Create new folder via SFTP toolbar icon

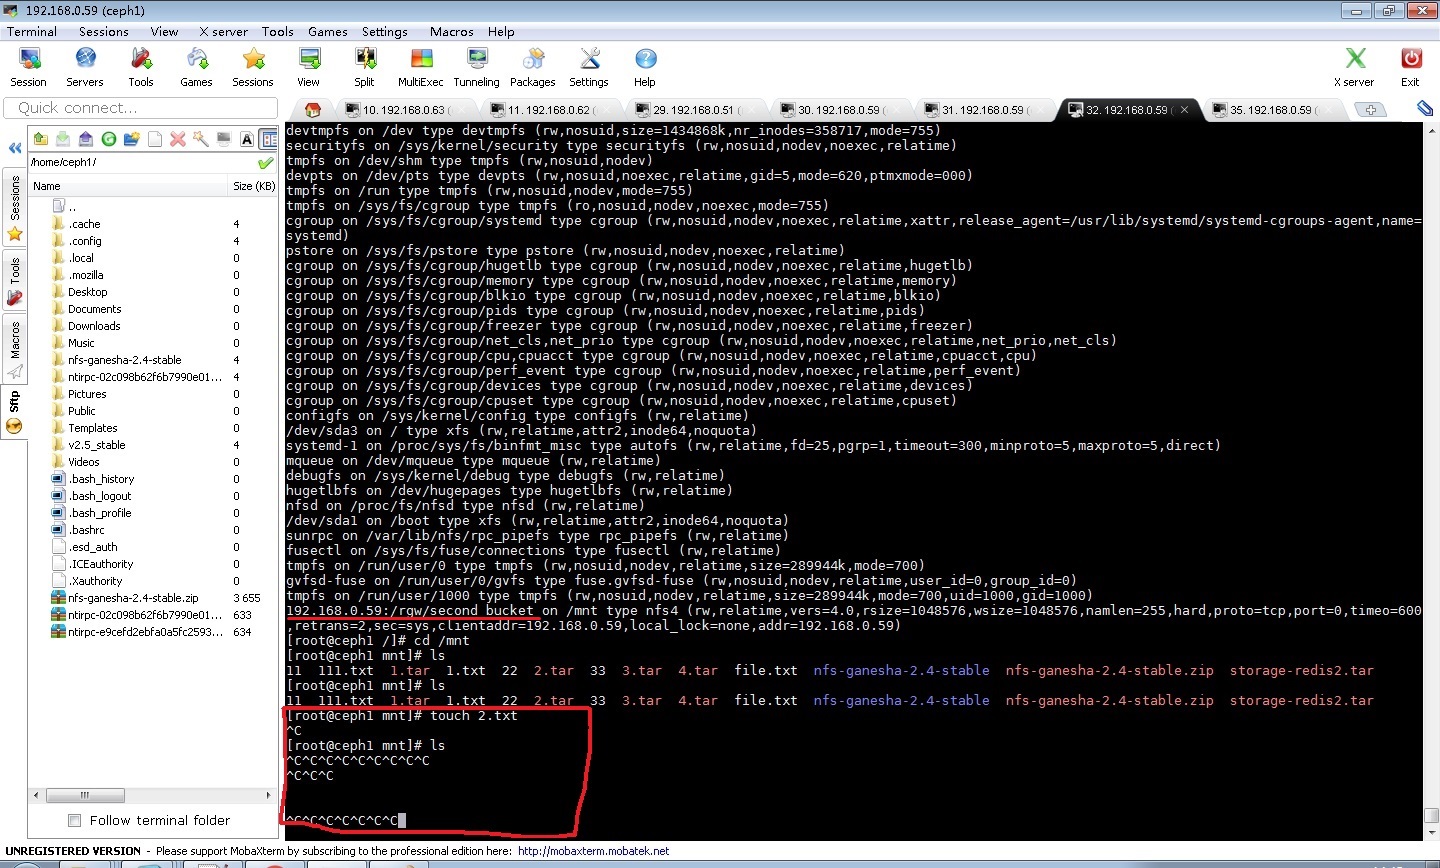tap(131, 137)
